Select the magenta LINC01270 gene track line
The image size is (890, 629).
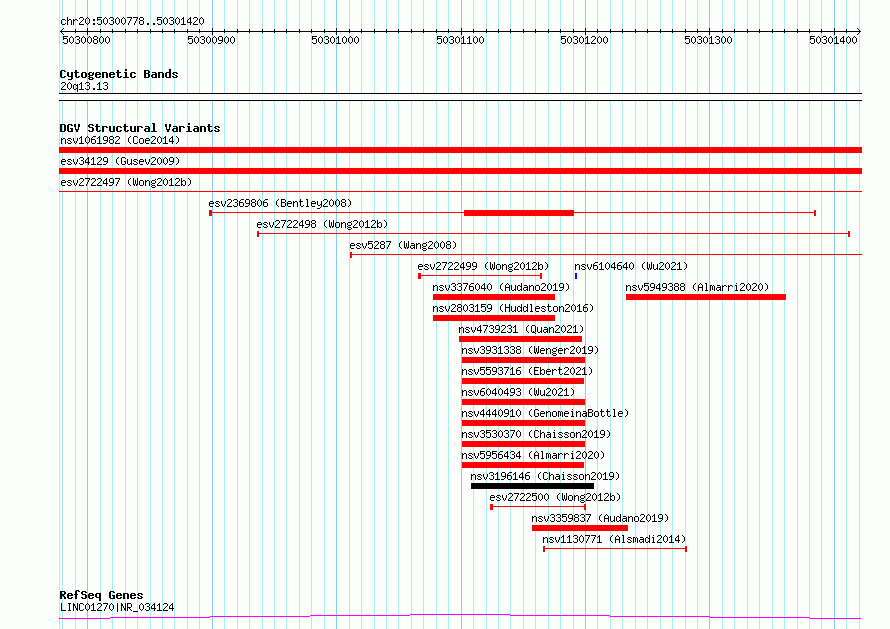460,617
